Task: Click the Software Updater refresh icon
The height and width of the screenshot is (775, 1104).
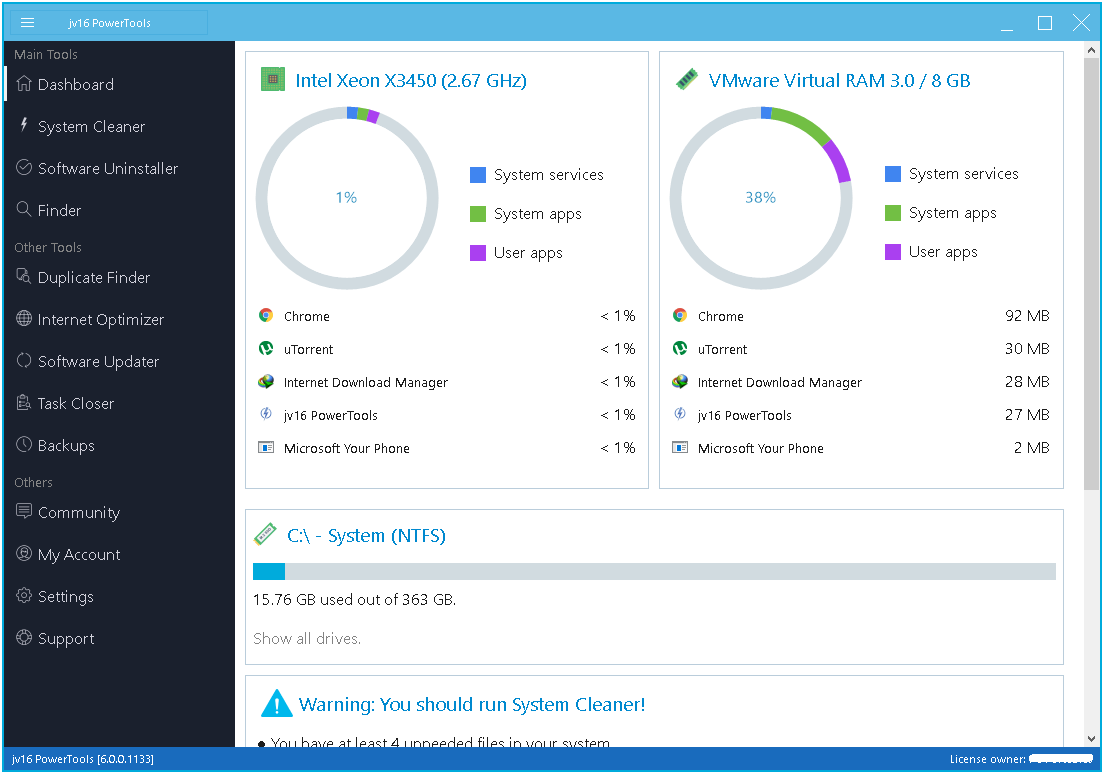Action: click(24, 360)
